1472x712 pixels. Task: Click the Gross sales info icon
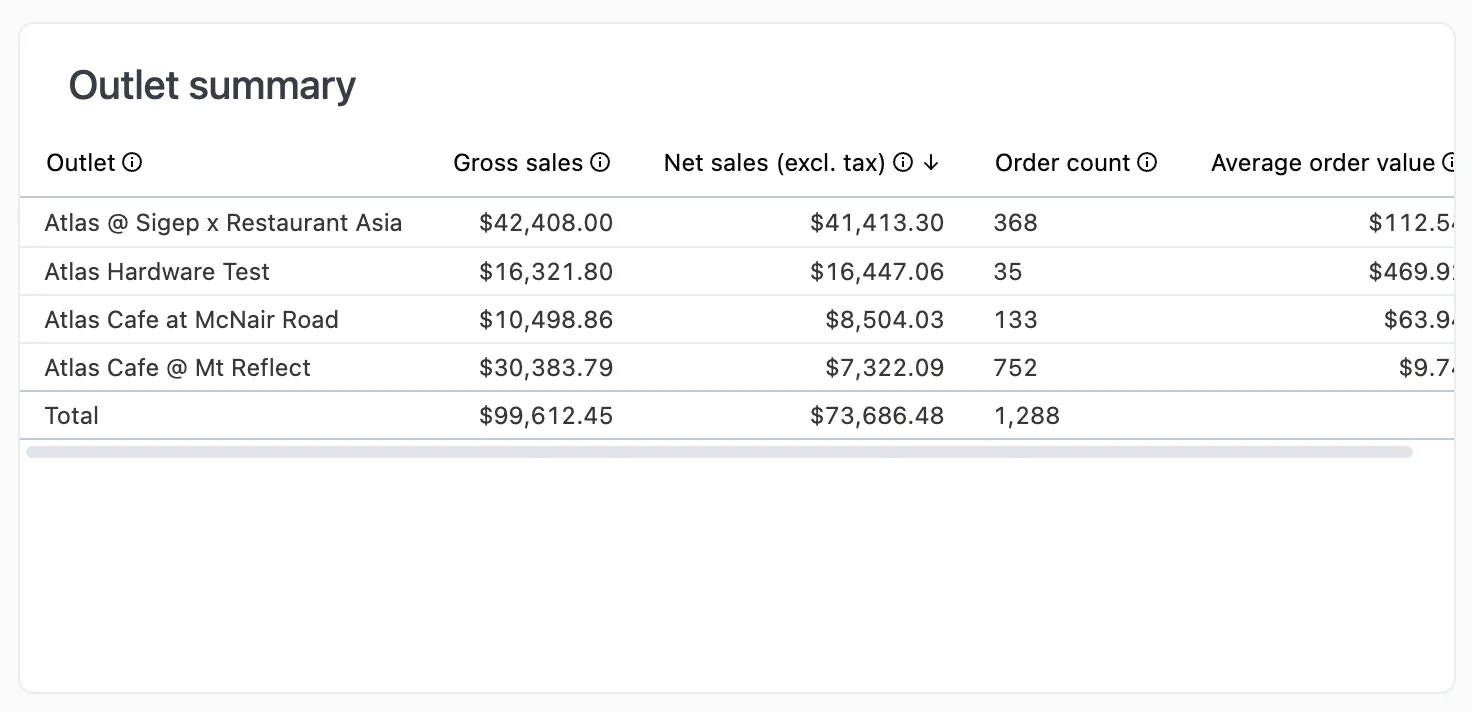coord(599,162)
